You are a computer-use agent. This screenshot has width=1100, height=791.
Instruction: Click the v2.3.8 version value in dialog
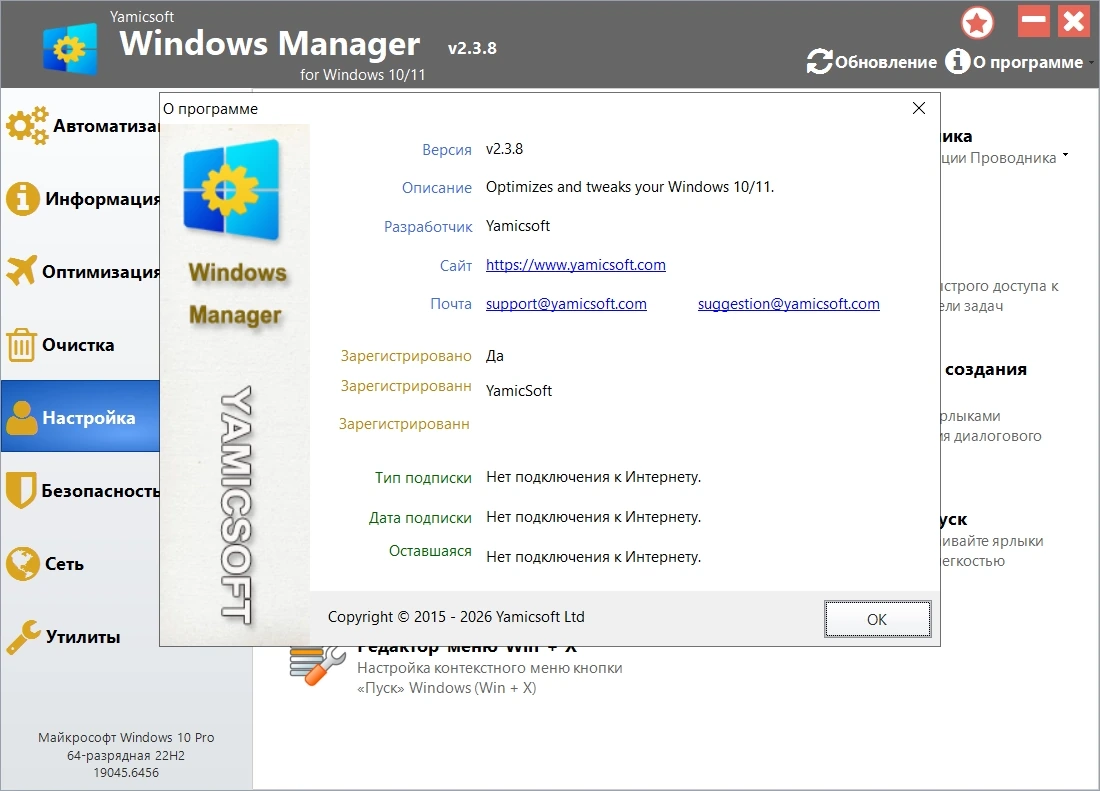click(504, 149)
